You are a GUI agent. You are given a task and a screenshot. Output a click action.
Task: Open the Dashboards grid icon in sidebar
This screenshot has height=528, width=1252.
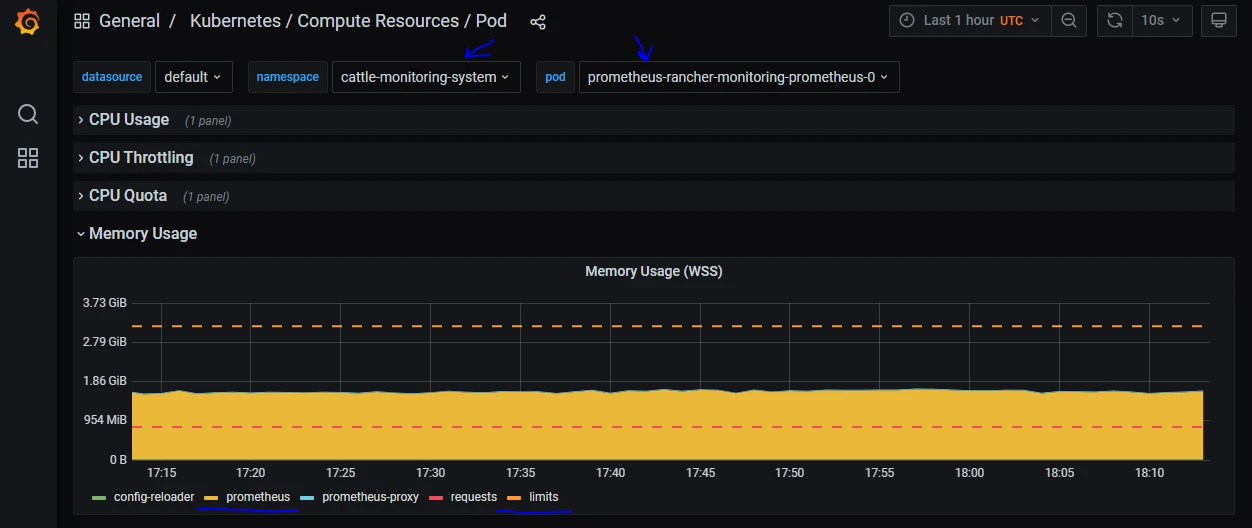(x=28, y=158)
